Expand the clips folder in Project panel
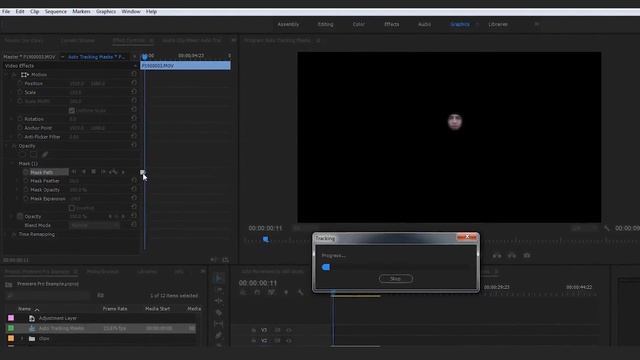Screen dimensions: 640x360 22,339
